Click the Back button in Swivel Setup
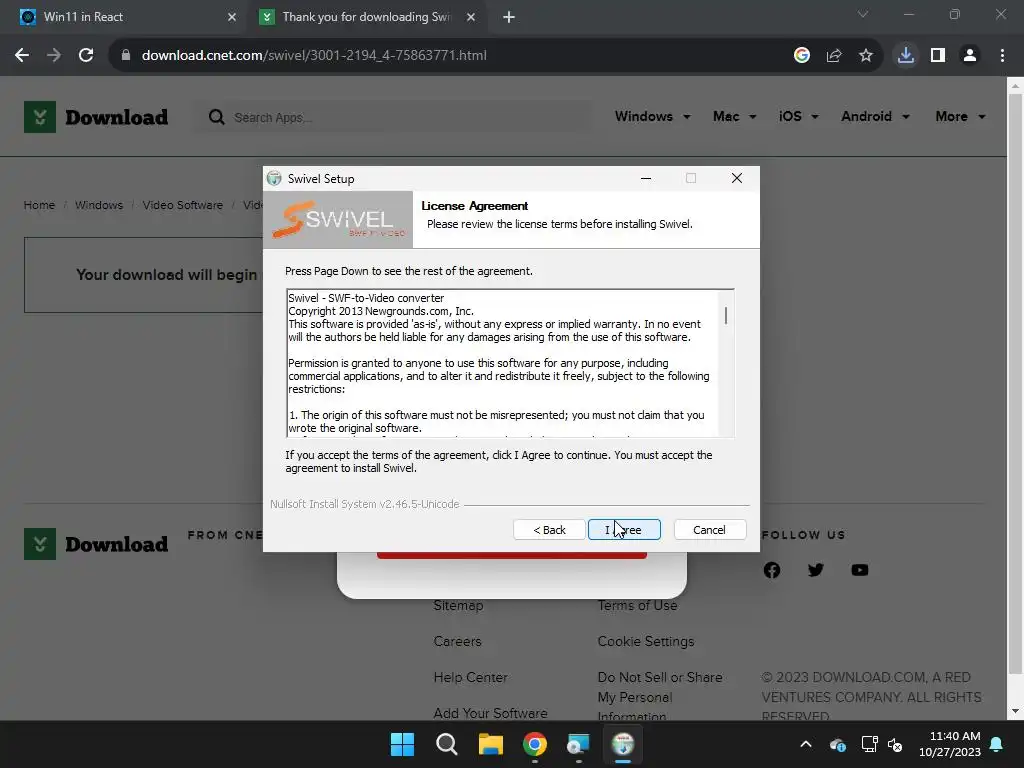The width and height of the screenshot is (1024, 768). point(549,530)
